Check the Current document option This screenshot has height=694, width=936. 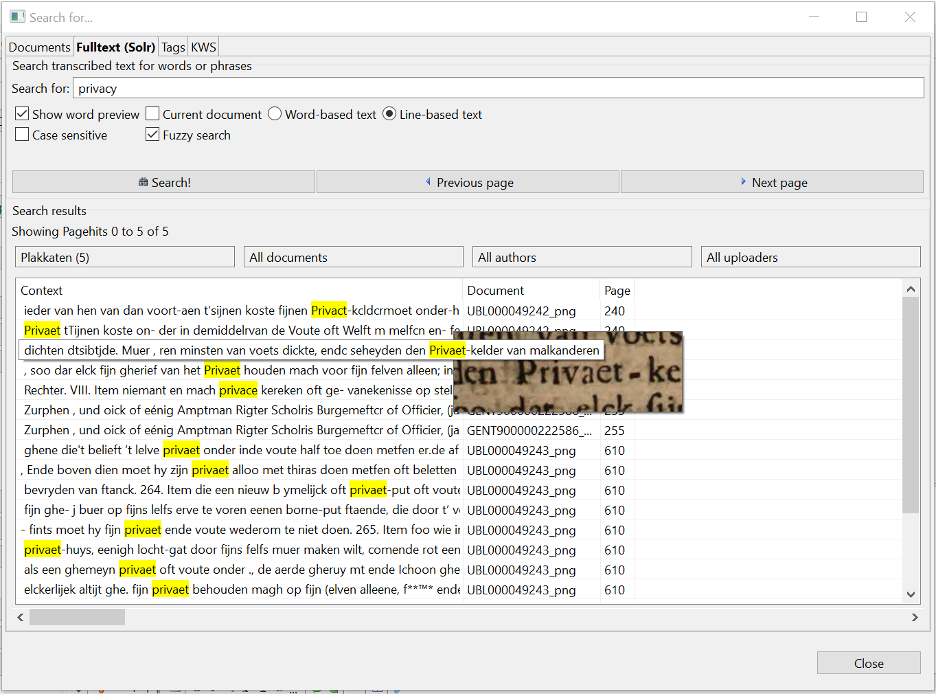click(x=152, y=114)
